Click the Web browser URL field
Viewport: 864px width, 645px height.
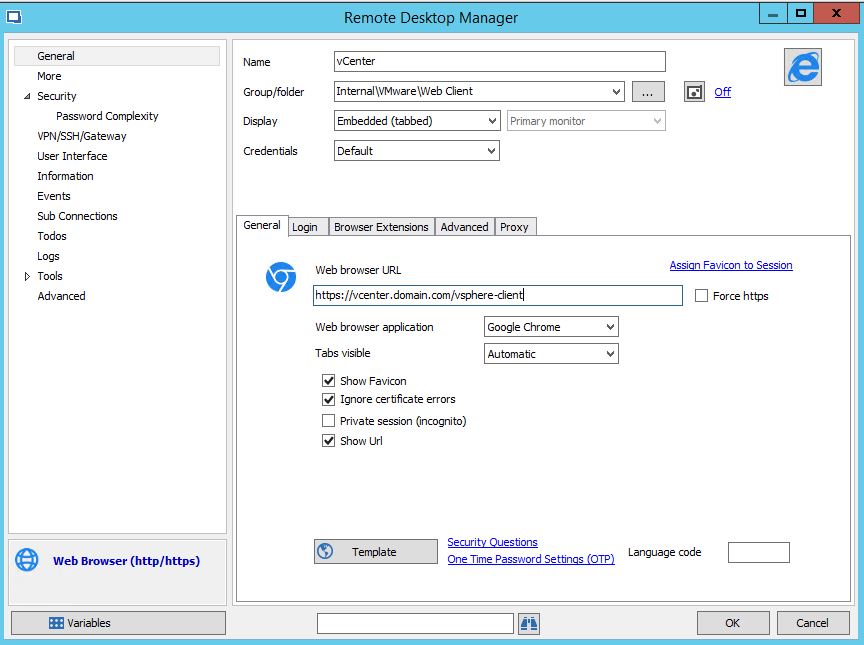click(x=498, y=295)
